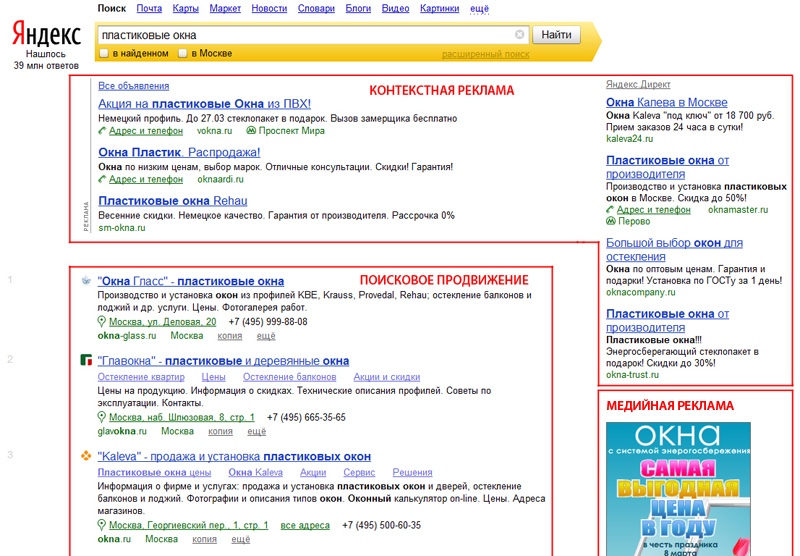The height and width of the screenshot is (556, 800).
Task: Click the Найти search button
Action: [556, 35]
